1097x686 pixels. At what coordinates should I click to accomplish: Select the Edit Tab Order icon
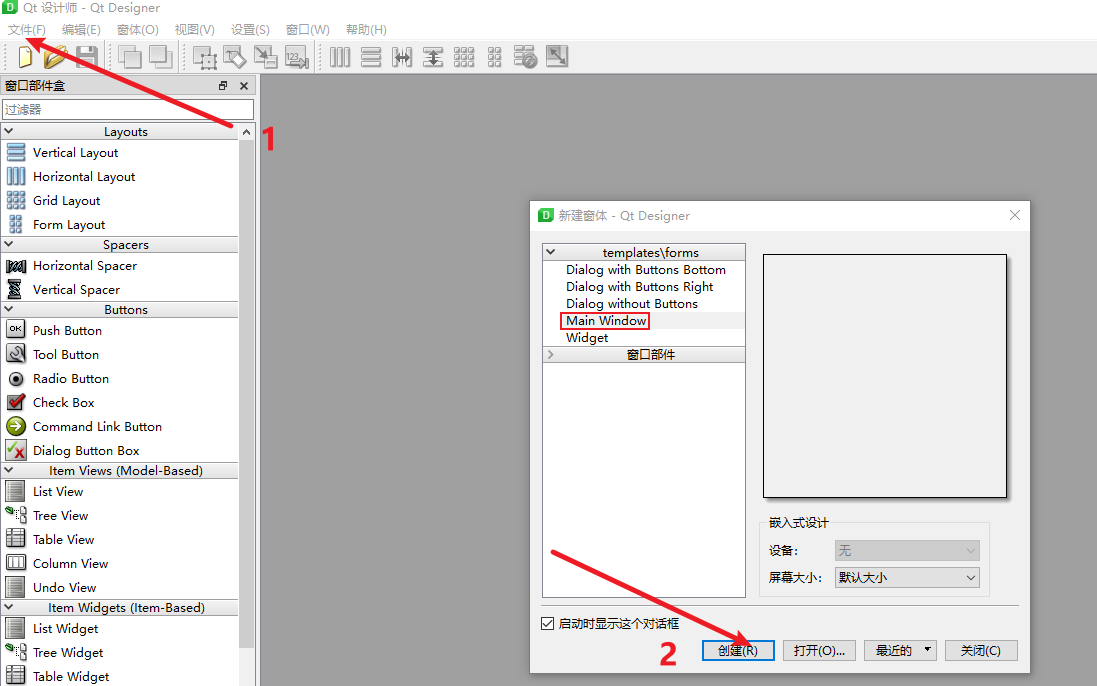tap(296, 57)
